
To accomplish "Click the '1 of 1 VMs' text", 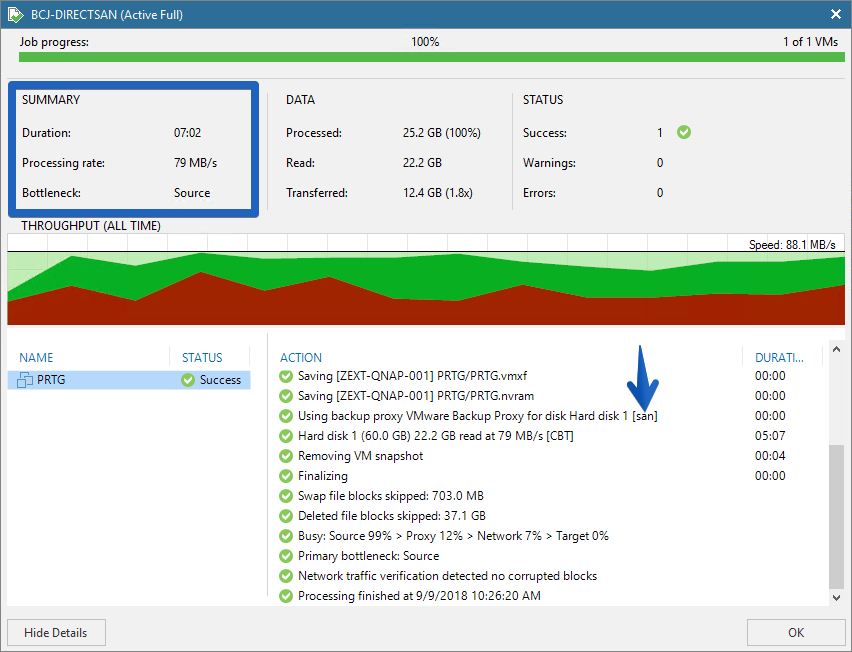I will coord(810,42).
